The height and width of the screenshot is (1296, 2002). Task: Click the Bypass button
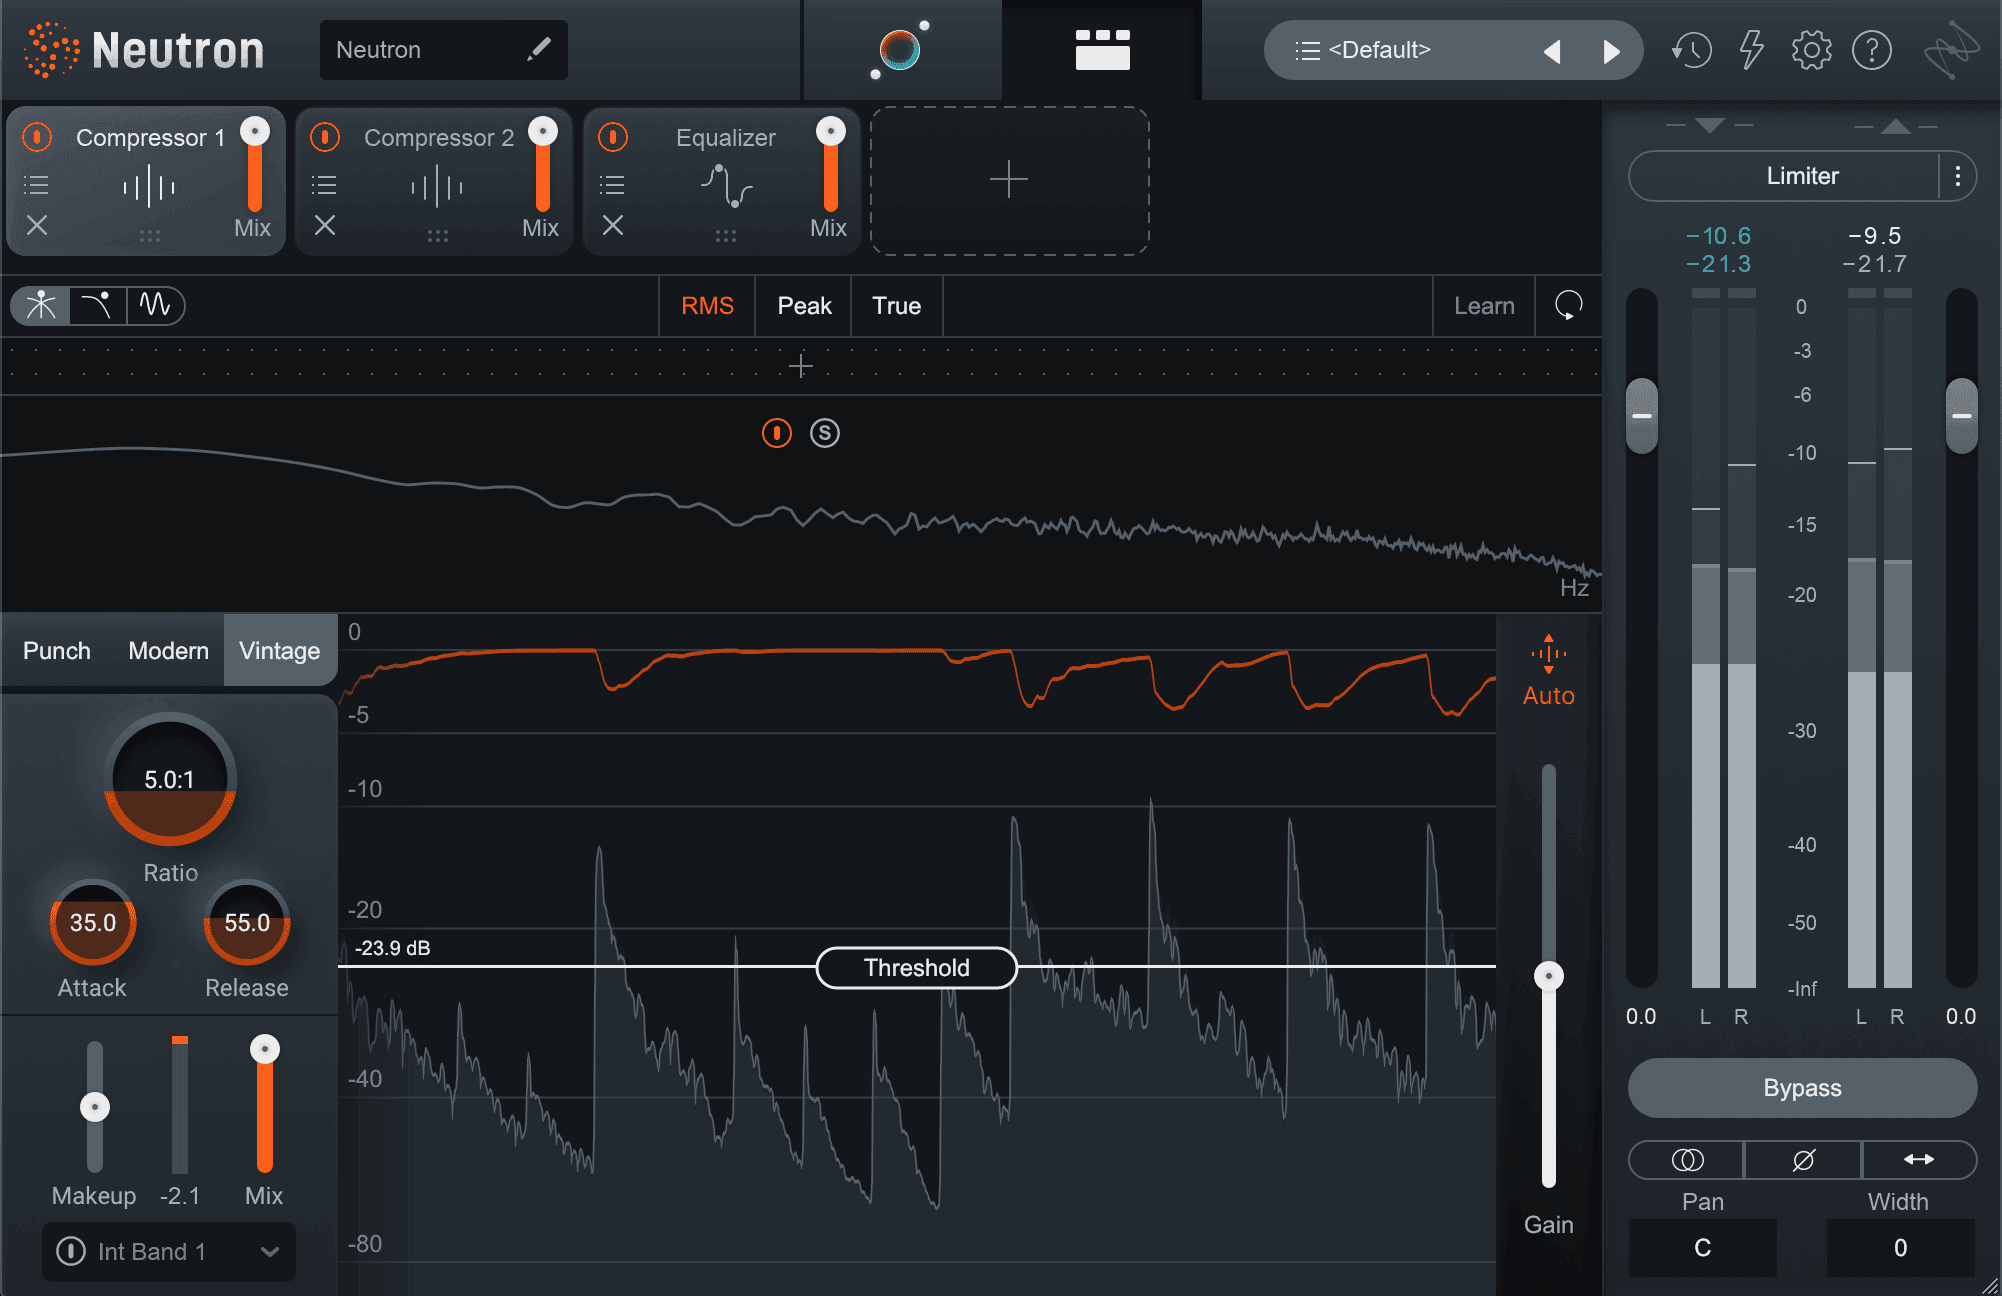click(1802, 1088)
